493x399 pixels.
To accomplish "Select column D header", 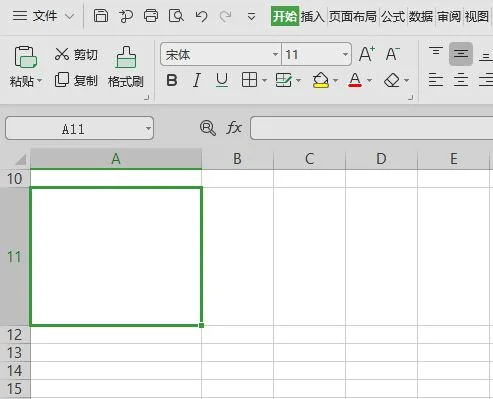I will click(381, 159).
